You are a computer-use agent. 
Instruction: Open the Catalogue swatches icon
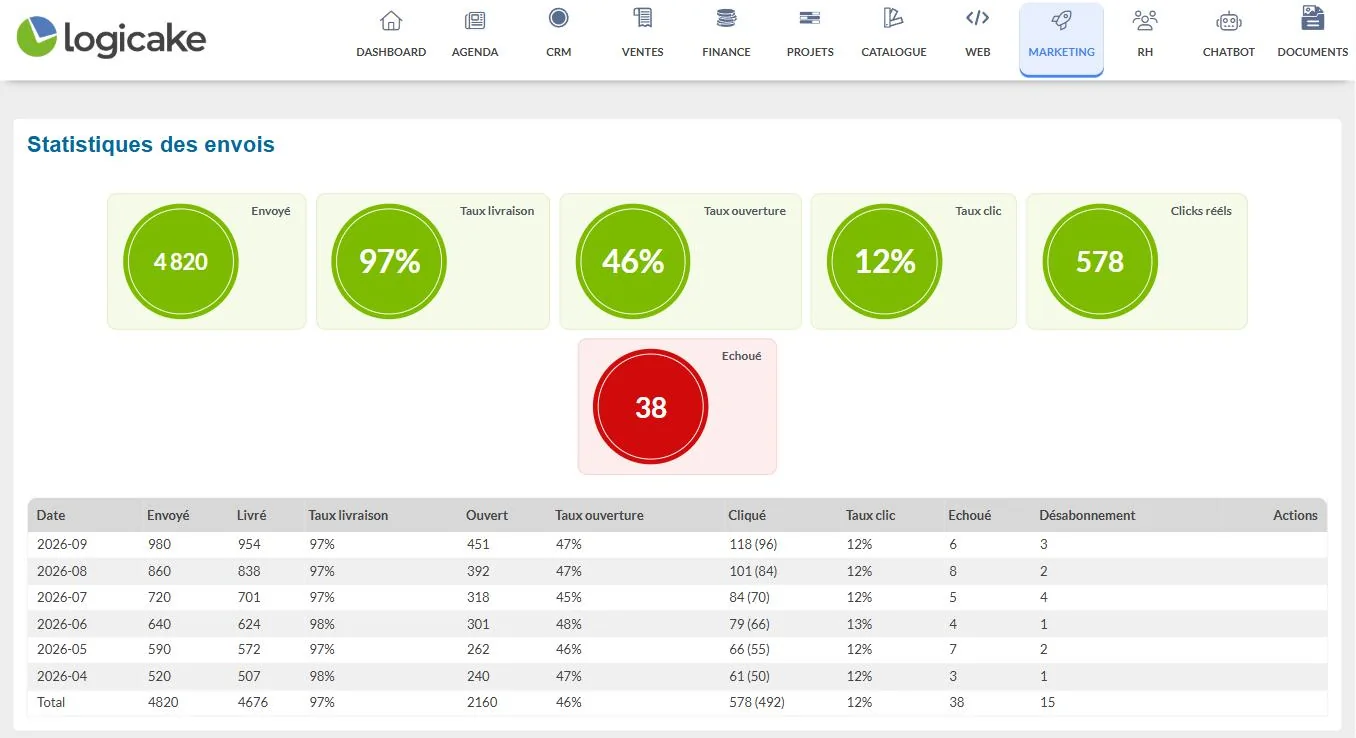894,18
